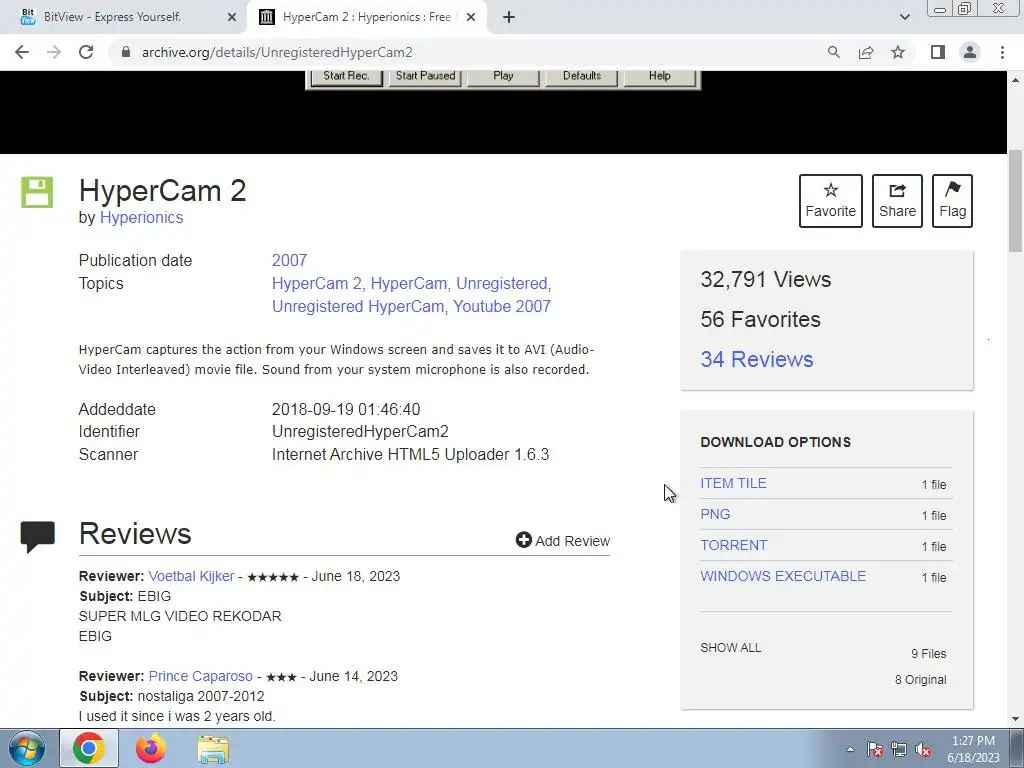Image resolution: width=1024 pixels, height=768 pixels.
Task: Click Add Review
Action: tap(563, 540)
